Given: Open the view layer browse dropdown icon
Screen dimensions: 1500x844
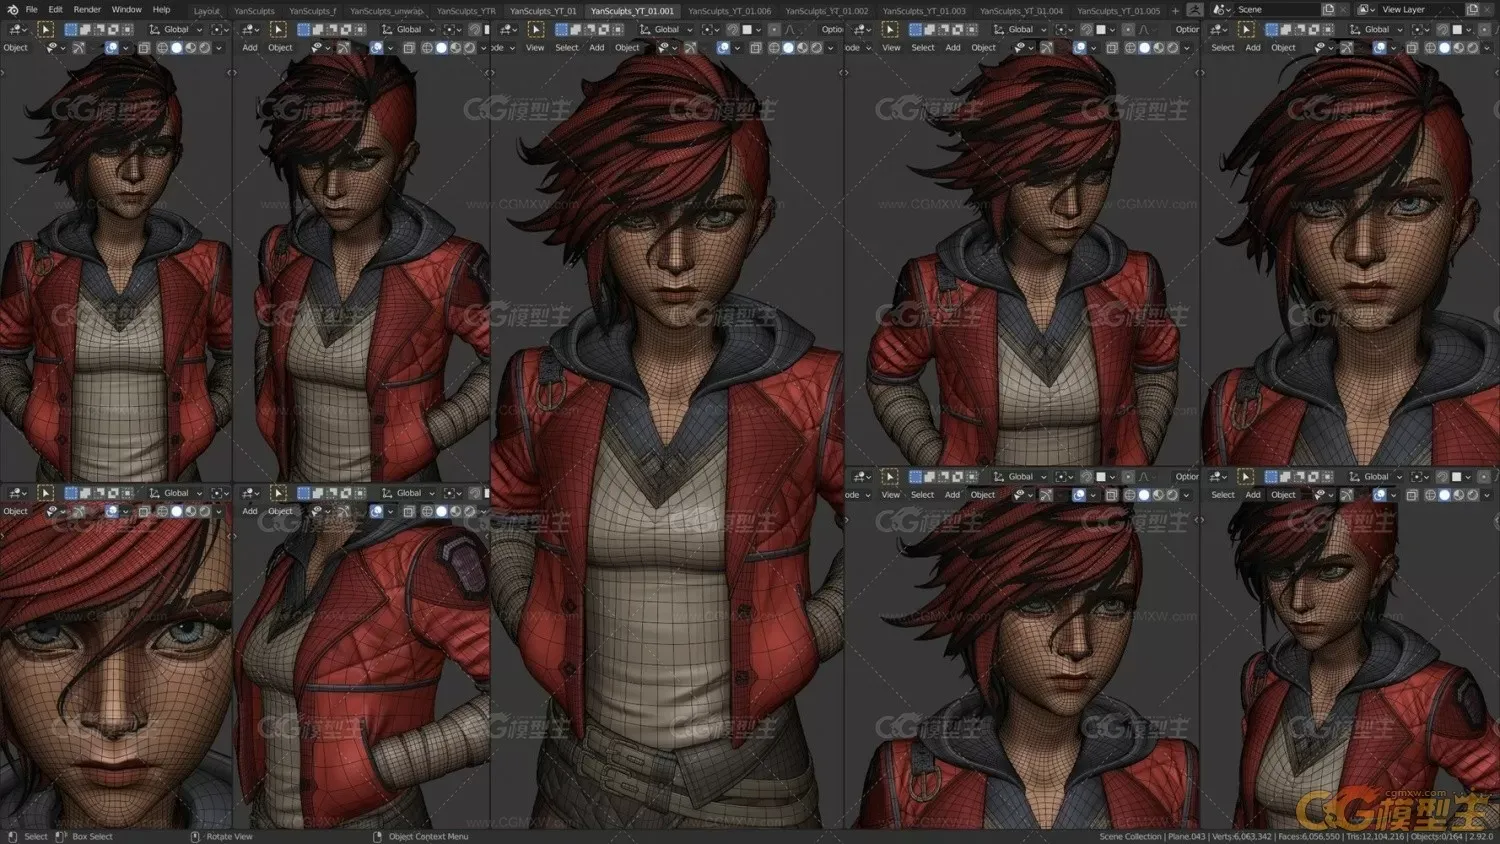Looking at the screenshot, I should [1366, 9].
